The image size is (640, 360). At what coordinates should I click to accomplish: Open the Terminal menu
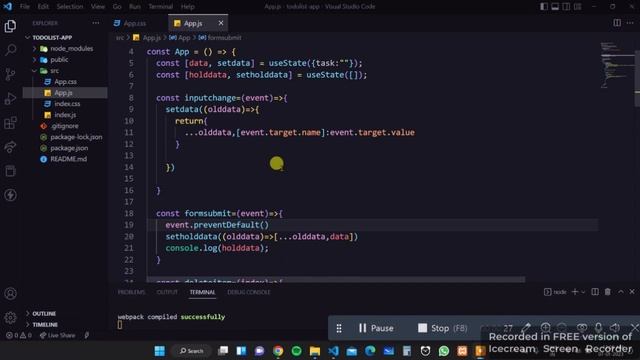[x=160, y=7]
